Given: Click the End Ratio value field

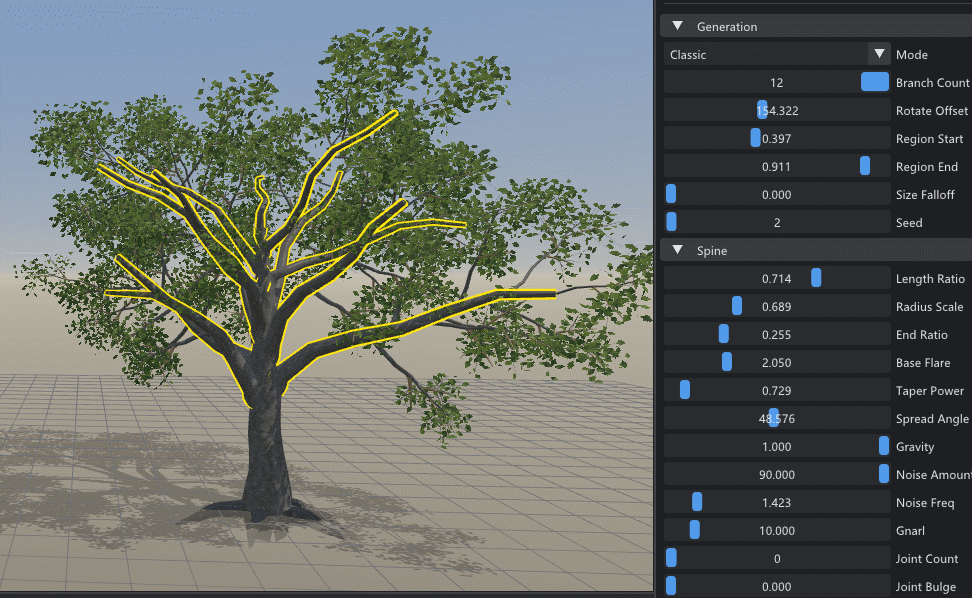Looking at the screenshot, I should [x=777, y=335].
